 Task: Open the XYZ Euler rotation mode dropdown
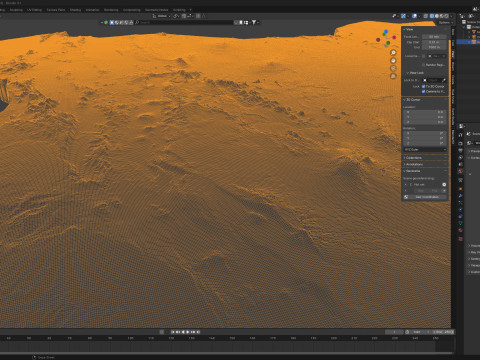tap(425, 150)
